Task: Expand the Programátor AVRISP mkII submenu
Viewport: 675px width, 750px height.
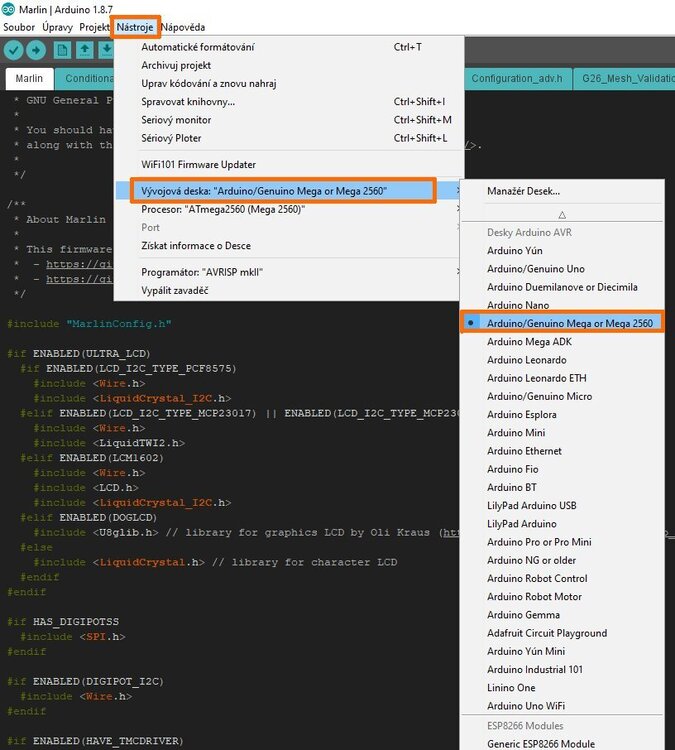Action: point(289,272)
